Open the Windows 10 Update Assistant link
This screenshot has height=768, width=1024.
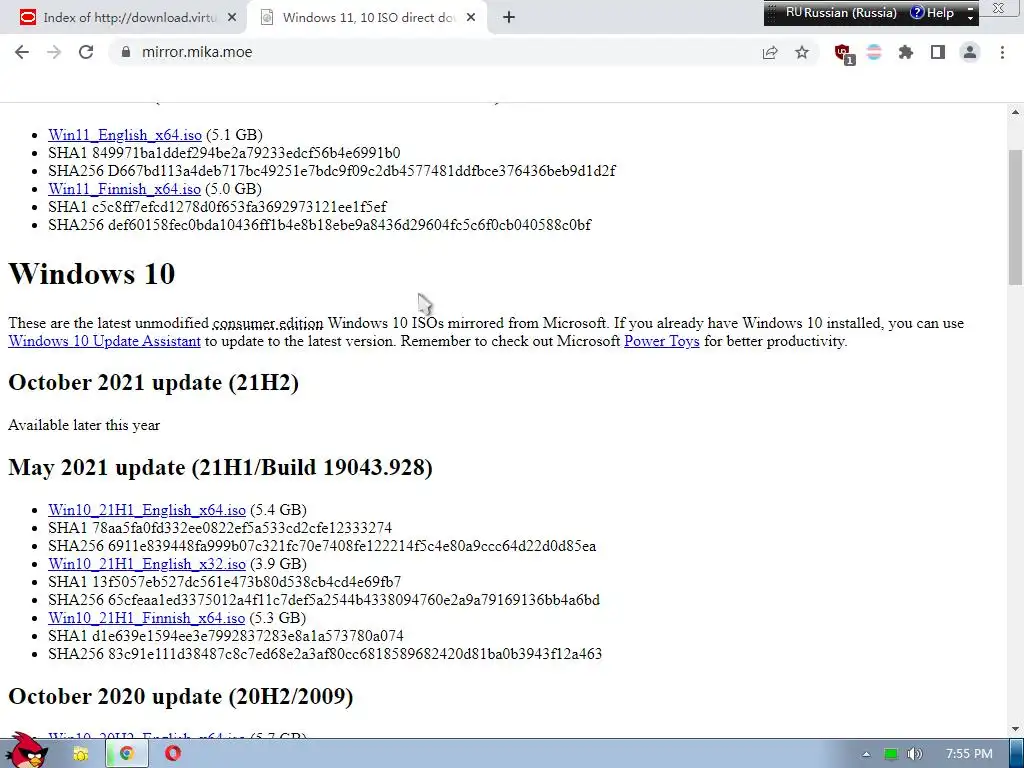104,341
